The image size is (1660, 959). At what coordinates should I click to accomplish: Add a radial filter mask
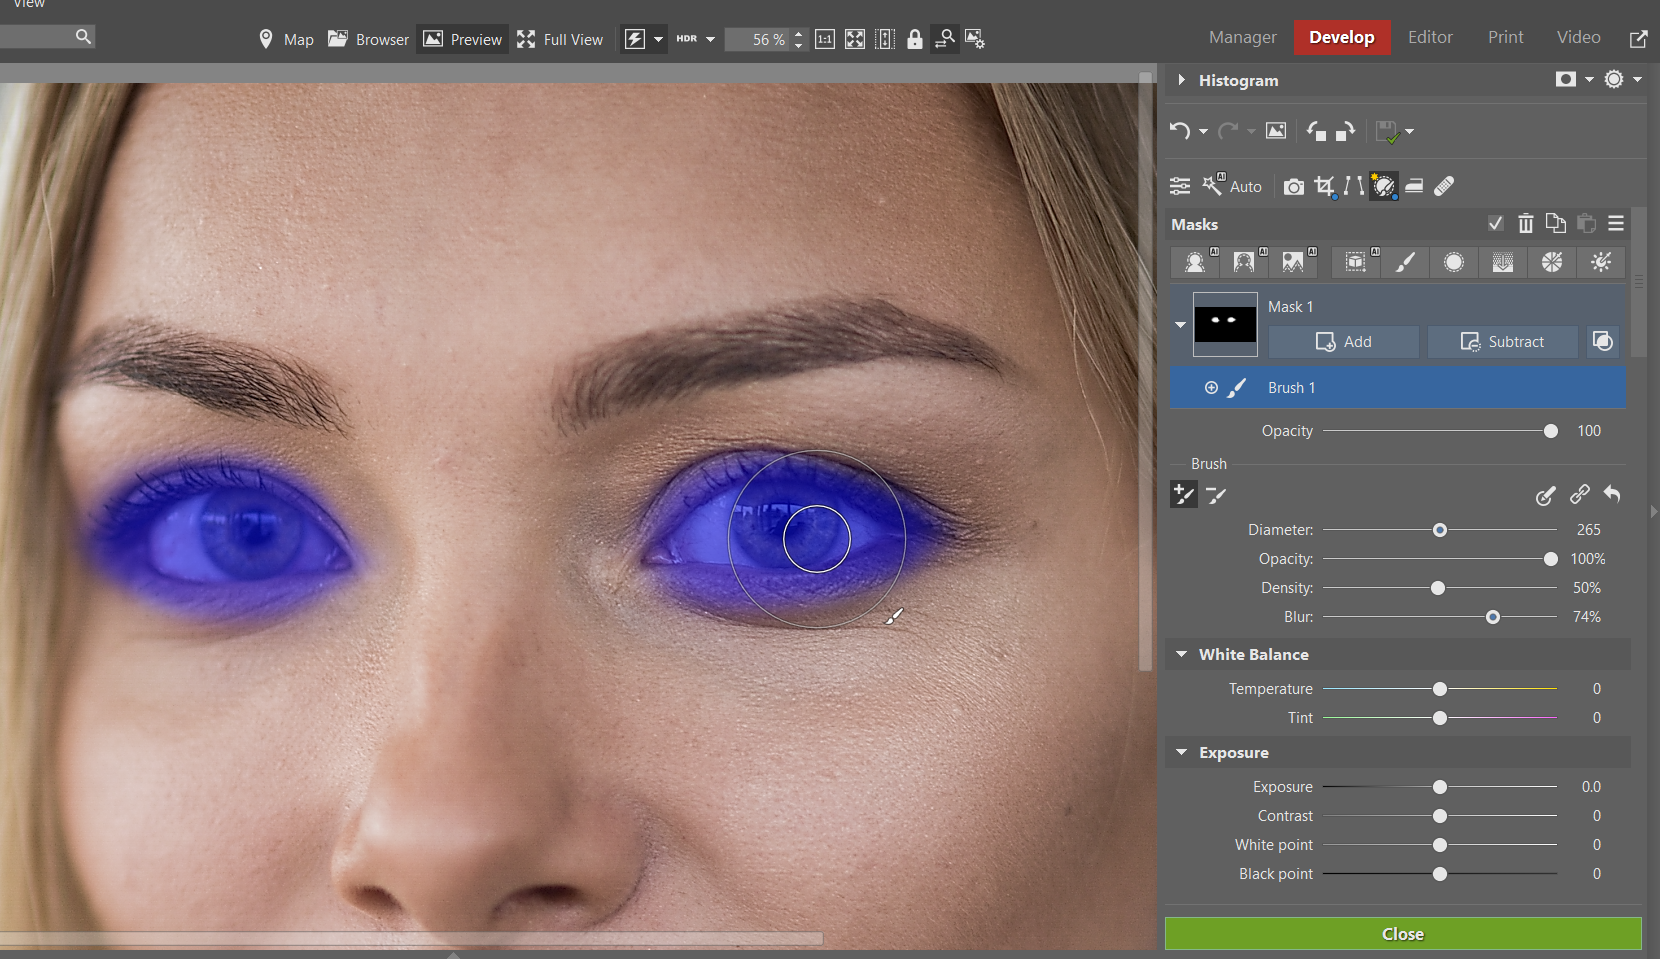[1453, 262]
